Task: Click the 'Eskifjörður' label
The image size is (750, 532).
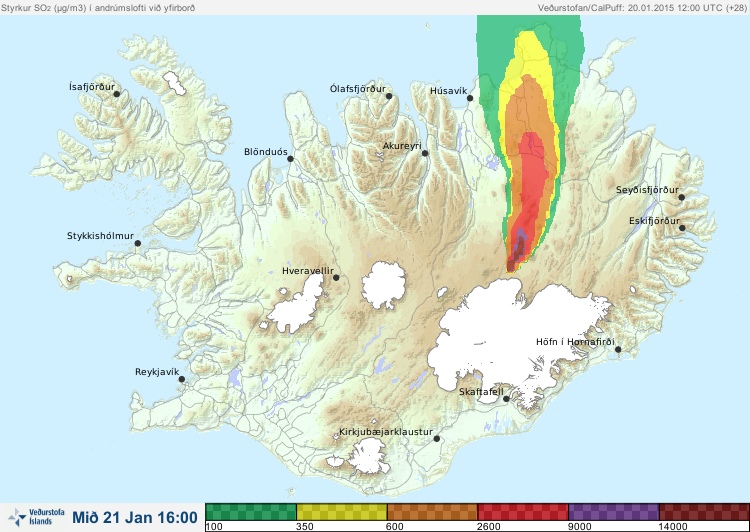Action: pos(654,221)
